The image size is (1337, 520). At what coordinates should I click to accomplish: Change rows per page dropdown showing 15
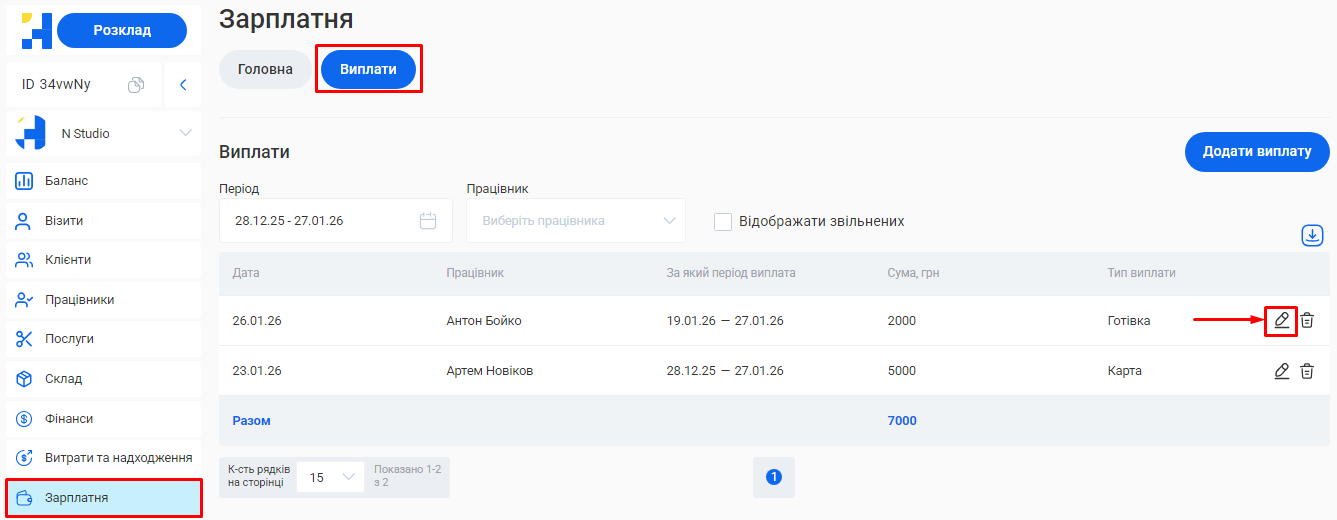pos(330,478)
